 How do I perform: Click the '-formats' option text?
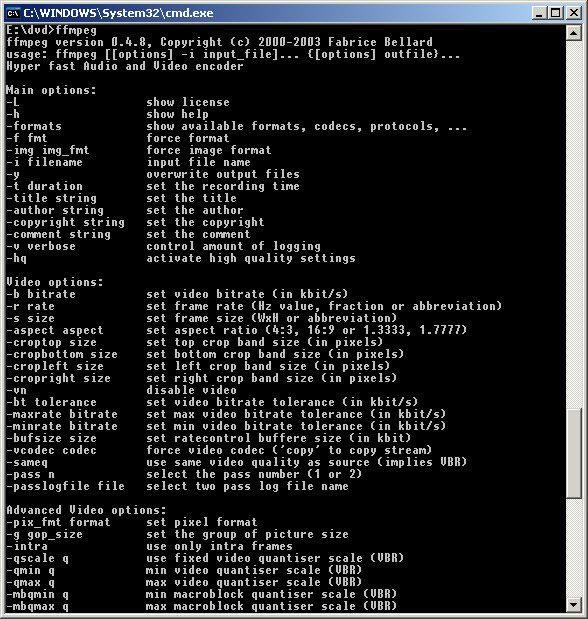(34, 126)
